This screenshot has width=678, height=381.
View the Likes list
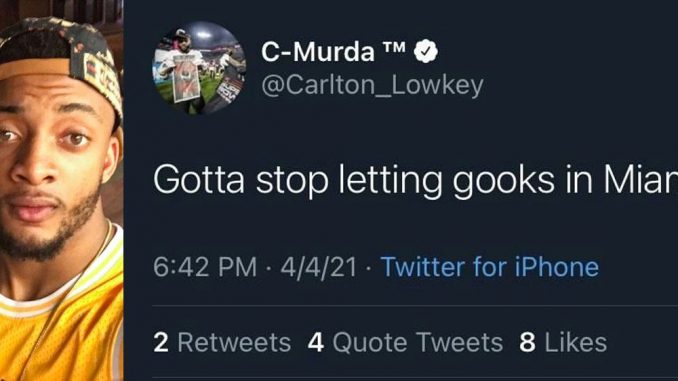[x=563, y=343]
